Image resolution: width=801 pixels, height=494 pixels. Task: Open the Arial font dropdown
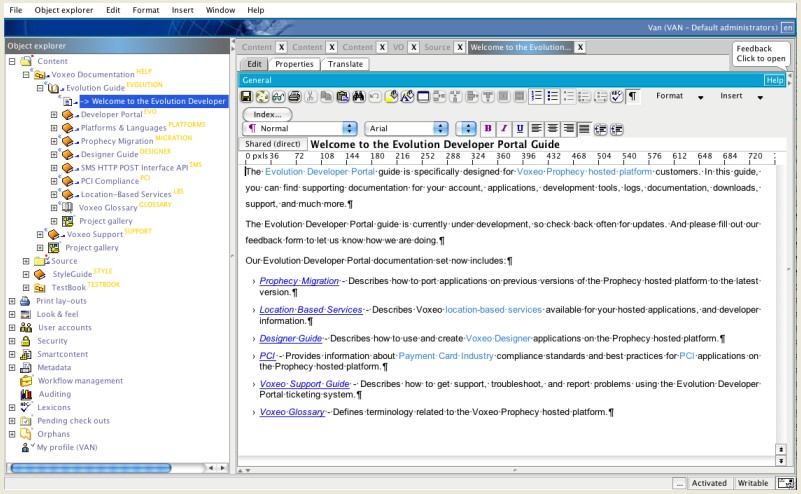[406, 129]
